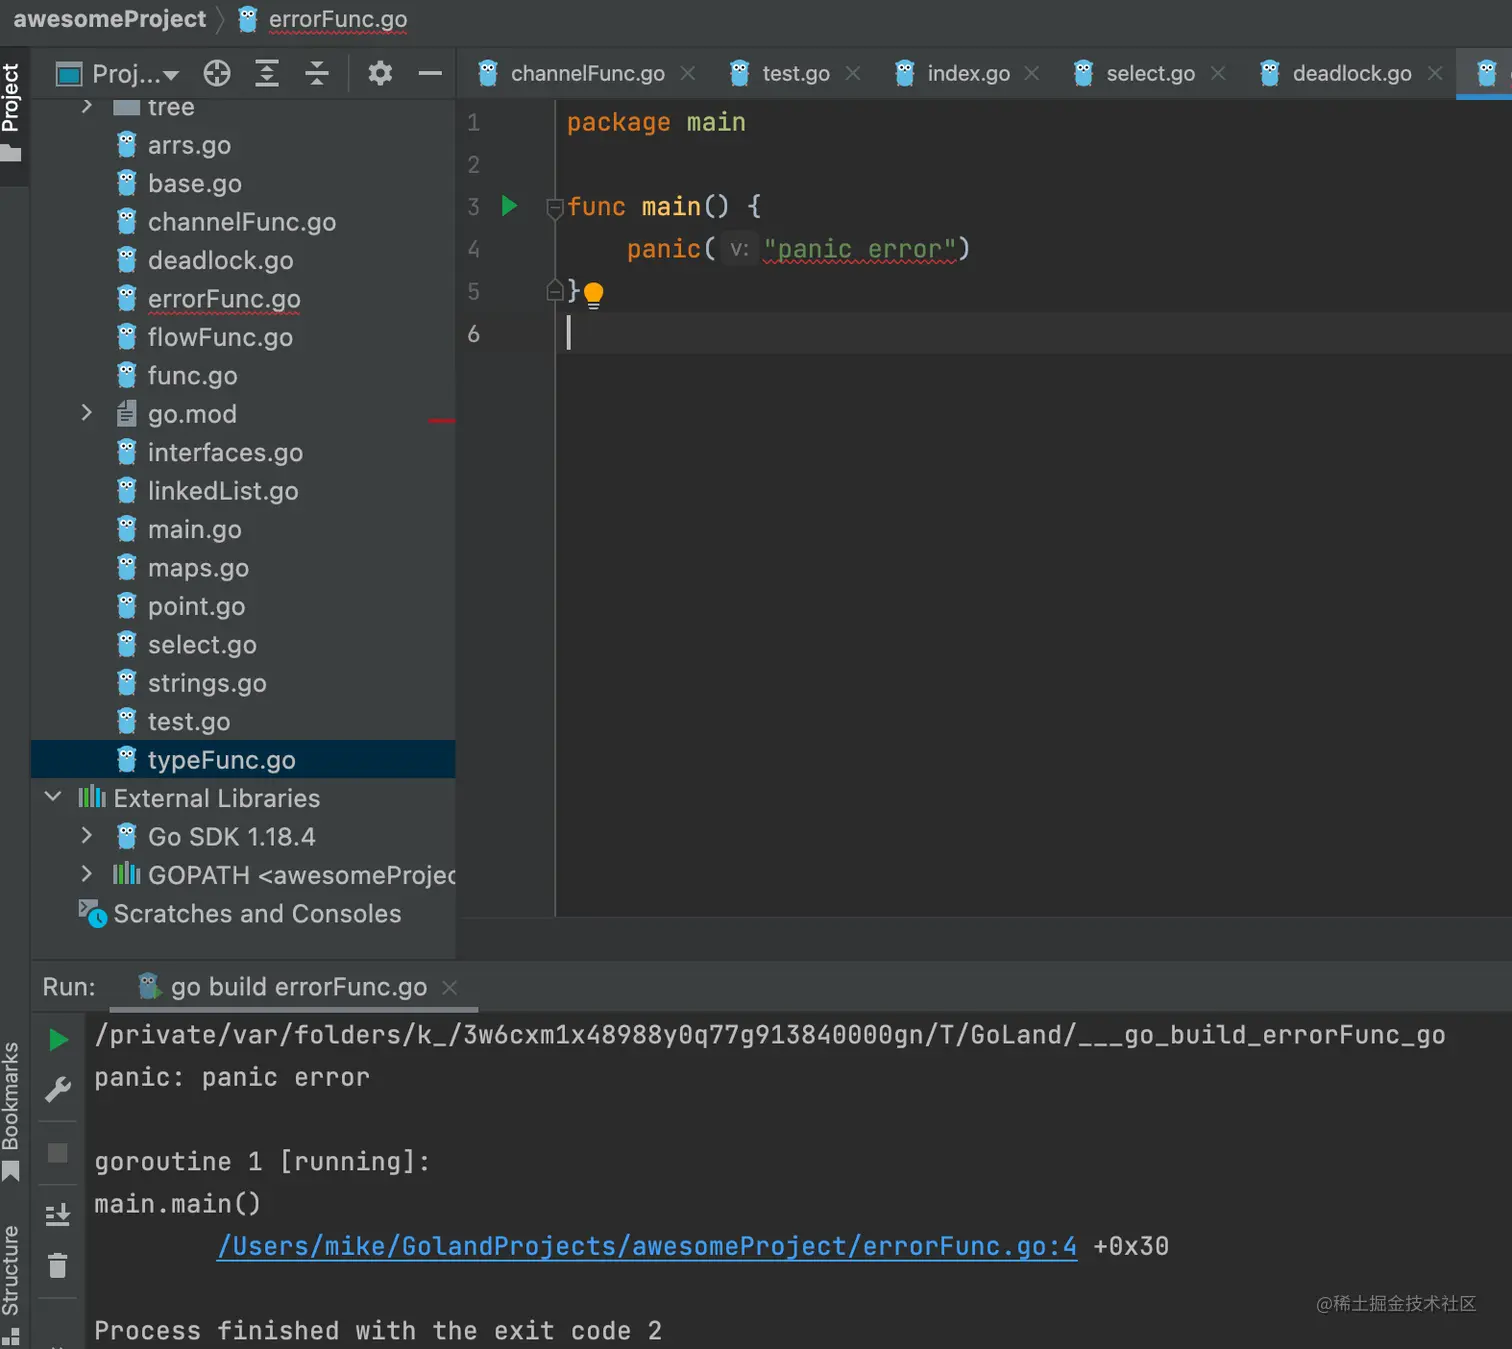The width and height of the screenshot is (1512, 1349).
Task: Click the Select Opened File locate icon
Action: coord(217,73)
